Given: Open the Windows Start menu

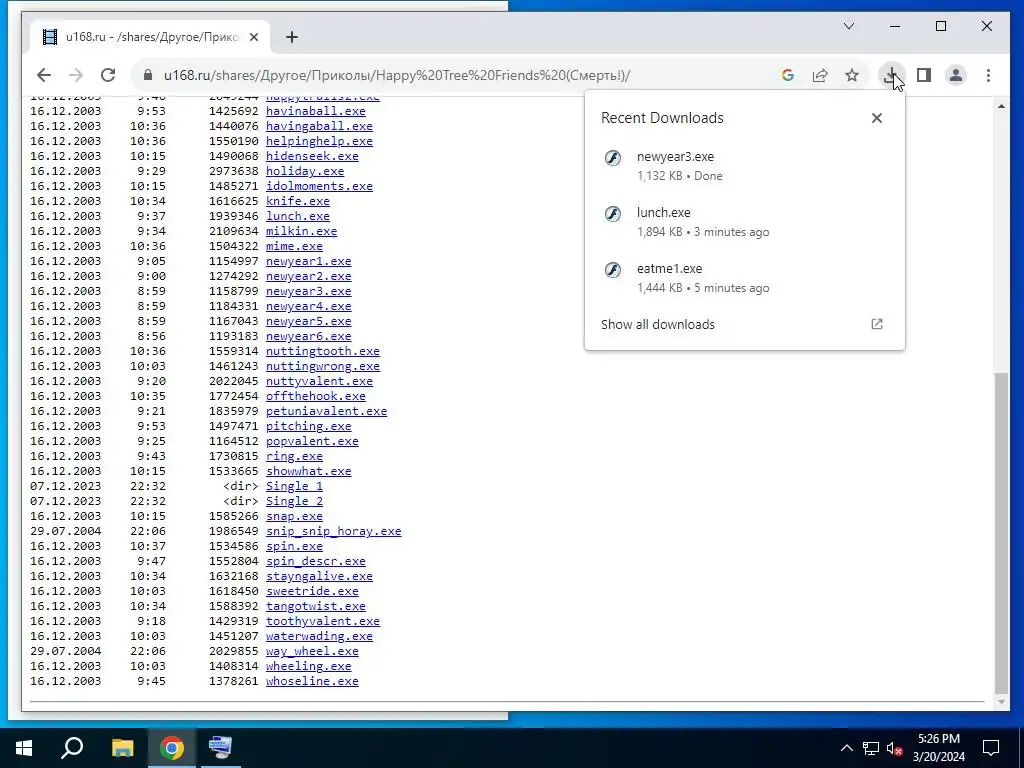Looking at the screenshot, I should 24,748.
